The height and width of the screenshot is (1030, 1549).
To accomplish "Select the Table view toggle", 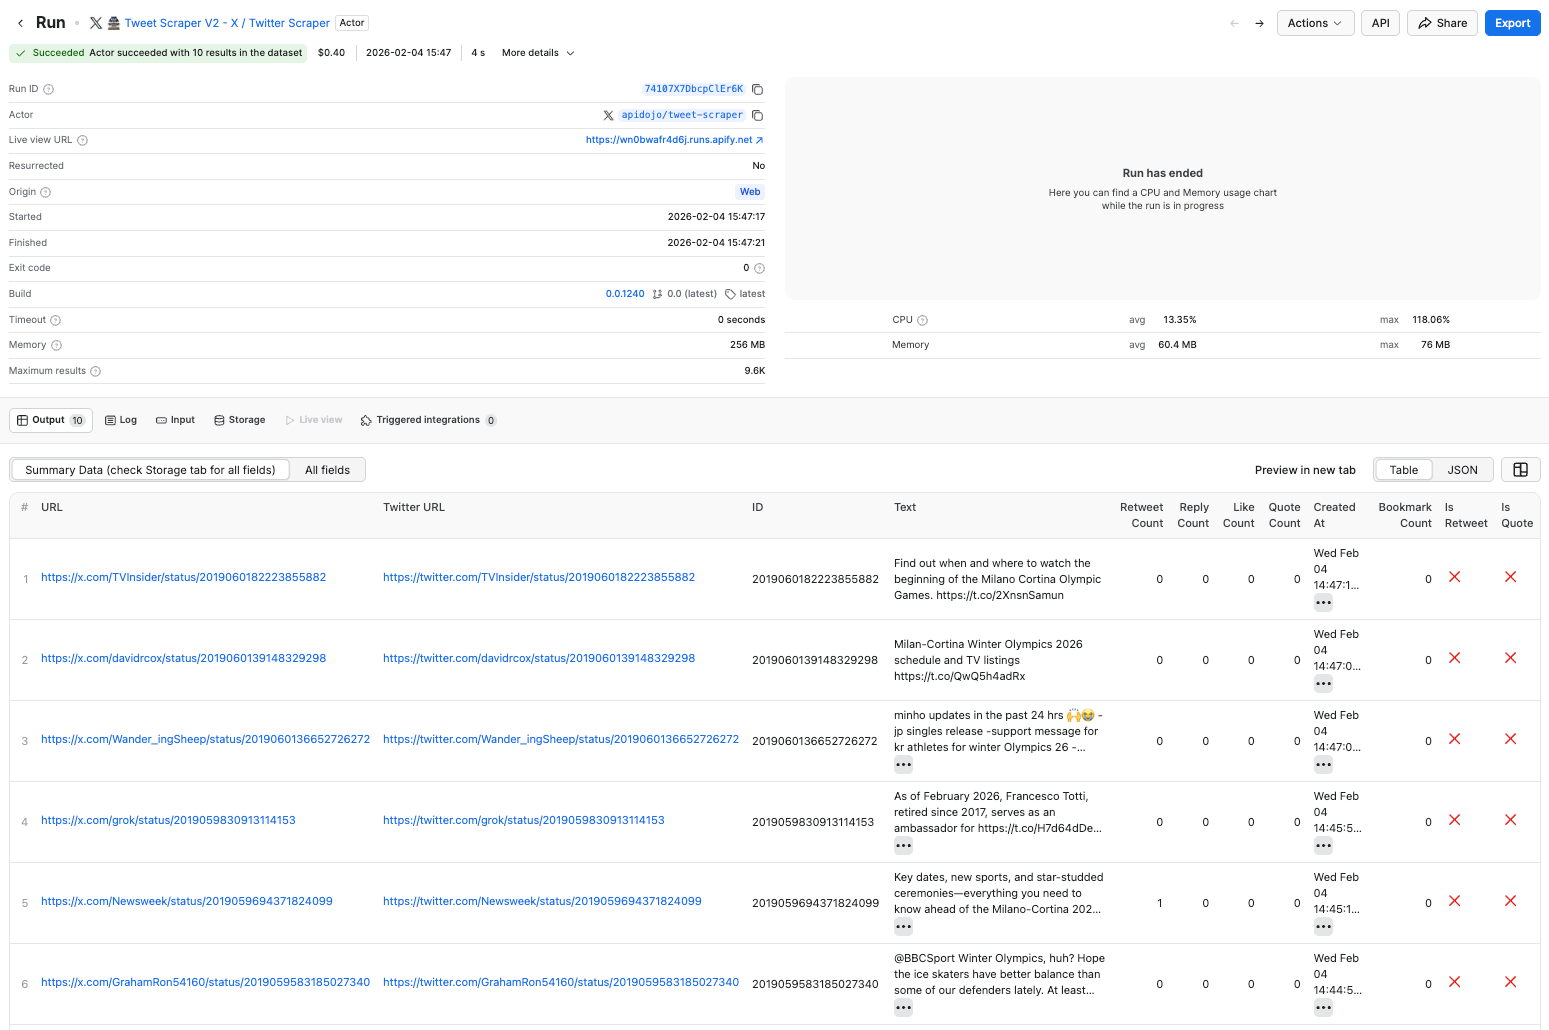I will pos(1403,469).
